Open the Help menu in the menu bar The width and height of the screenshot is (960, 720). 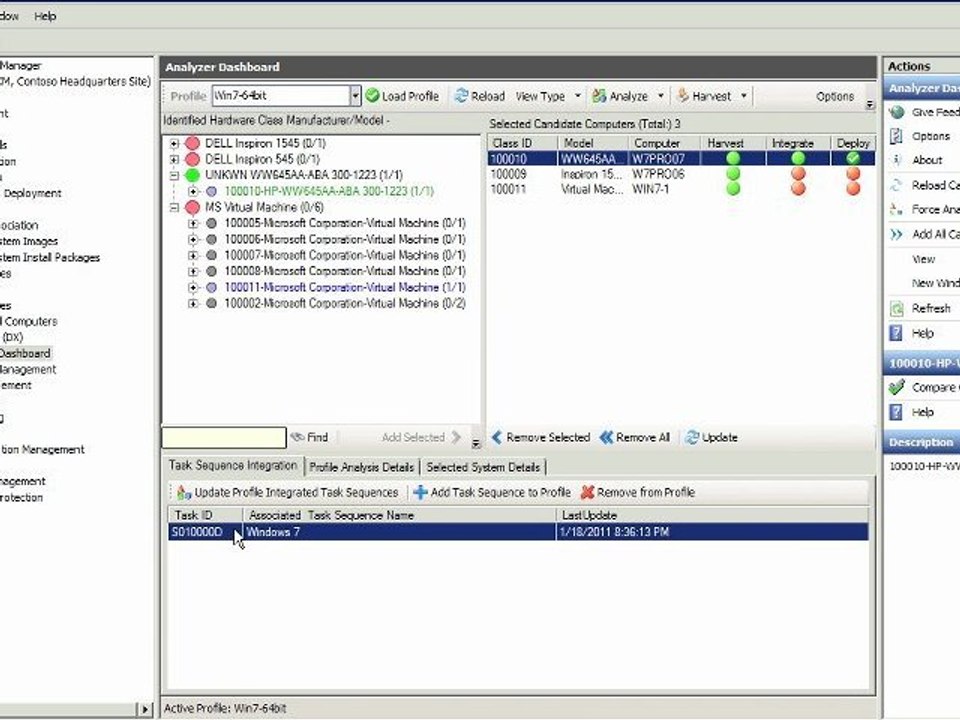point(45,16)
